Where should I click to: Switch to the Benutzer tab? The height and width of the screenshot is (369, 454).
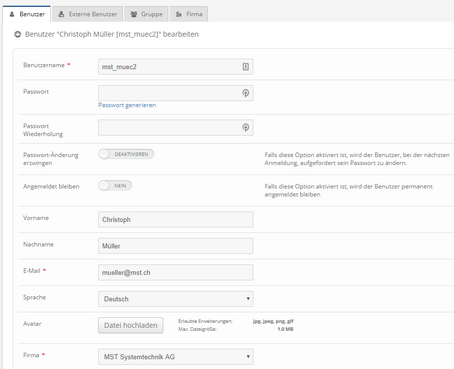click(27, 14)
